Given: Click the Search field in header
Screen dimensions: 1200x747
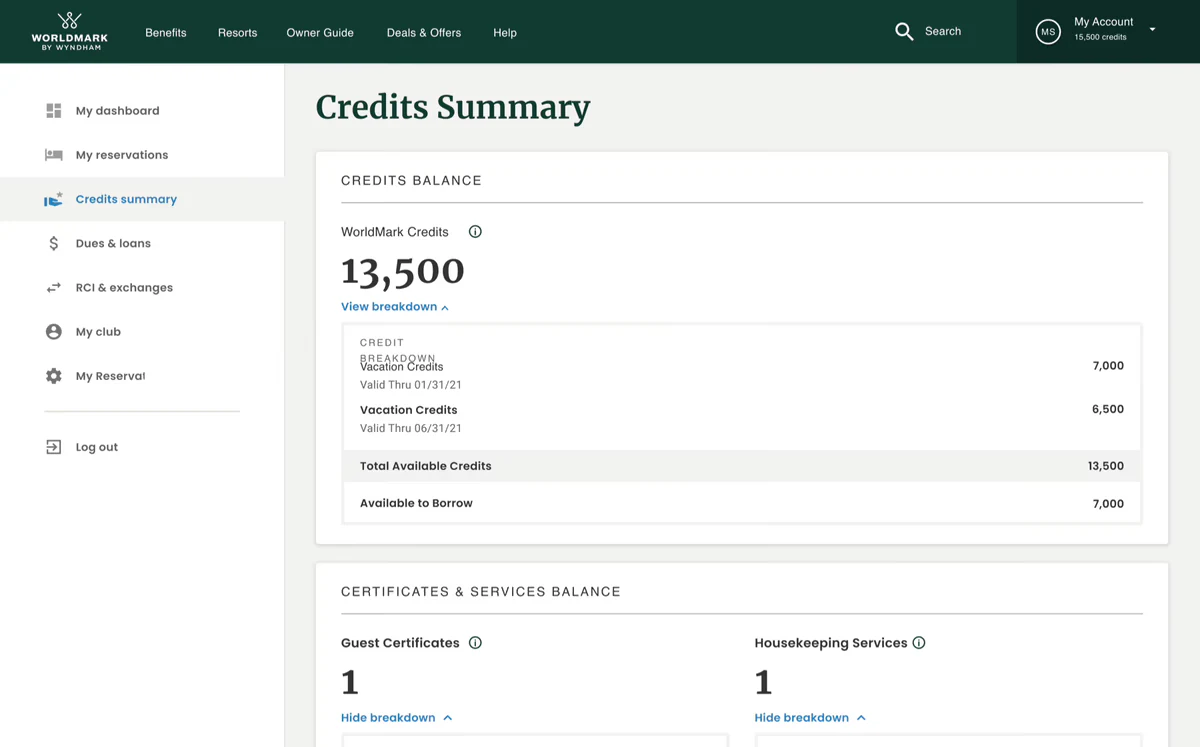Looking at the screenshot, I should pos(943,32).
